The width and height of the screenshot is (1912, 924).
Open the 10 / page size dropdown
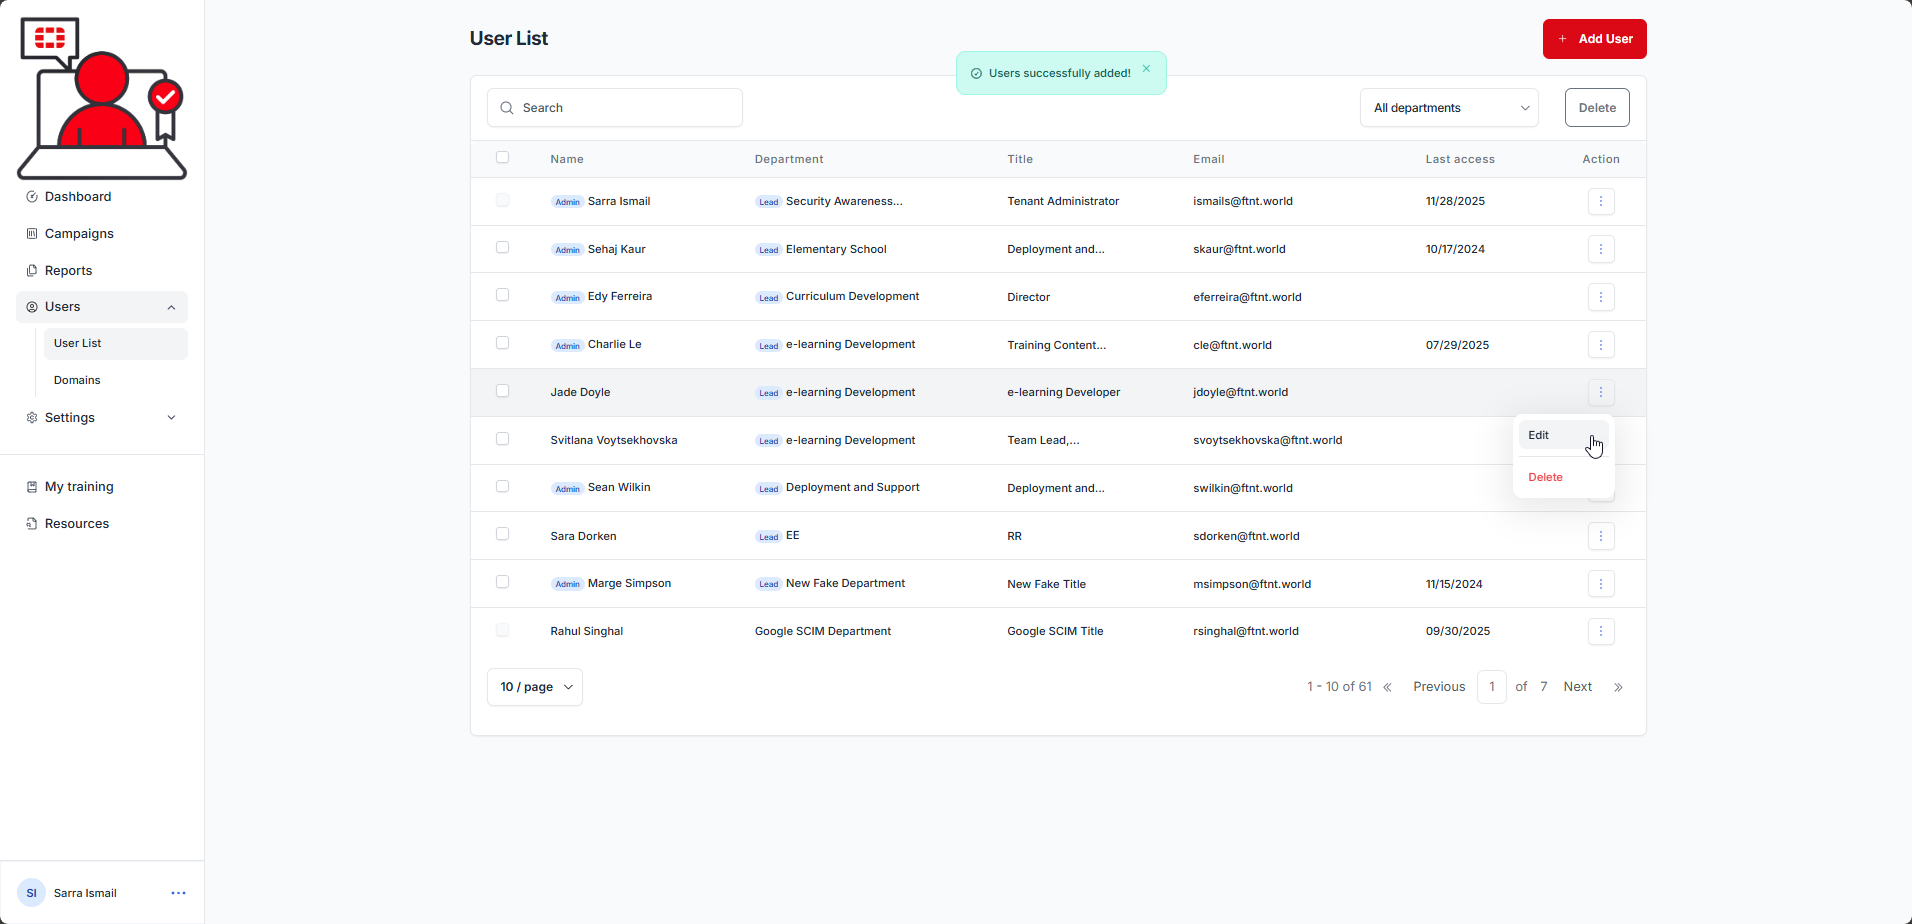pyautogui.click(x=535, y=687)
